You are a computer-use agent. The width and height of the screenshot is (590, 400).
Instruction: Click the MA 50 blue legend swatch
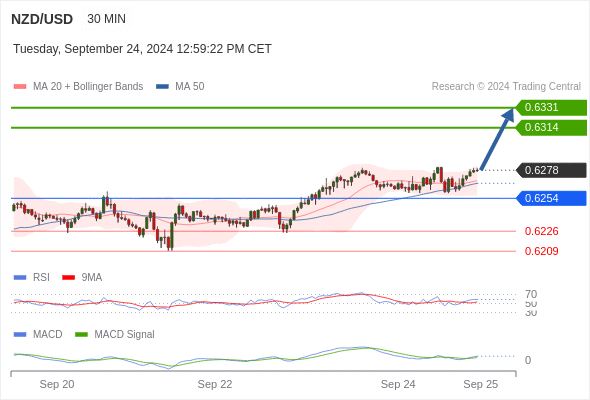click(x=162, y=87)
